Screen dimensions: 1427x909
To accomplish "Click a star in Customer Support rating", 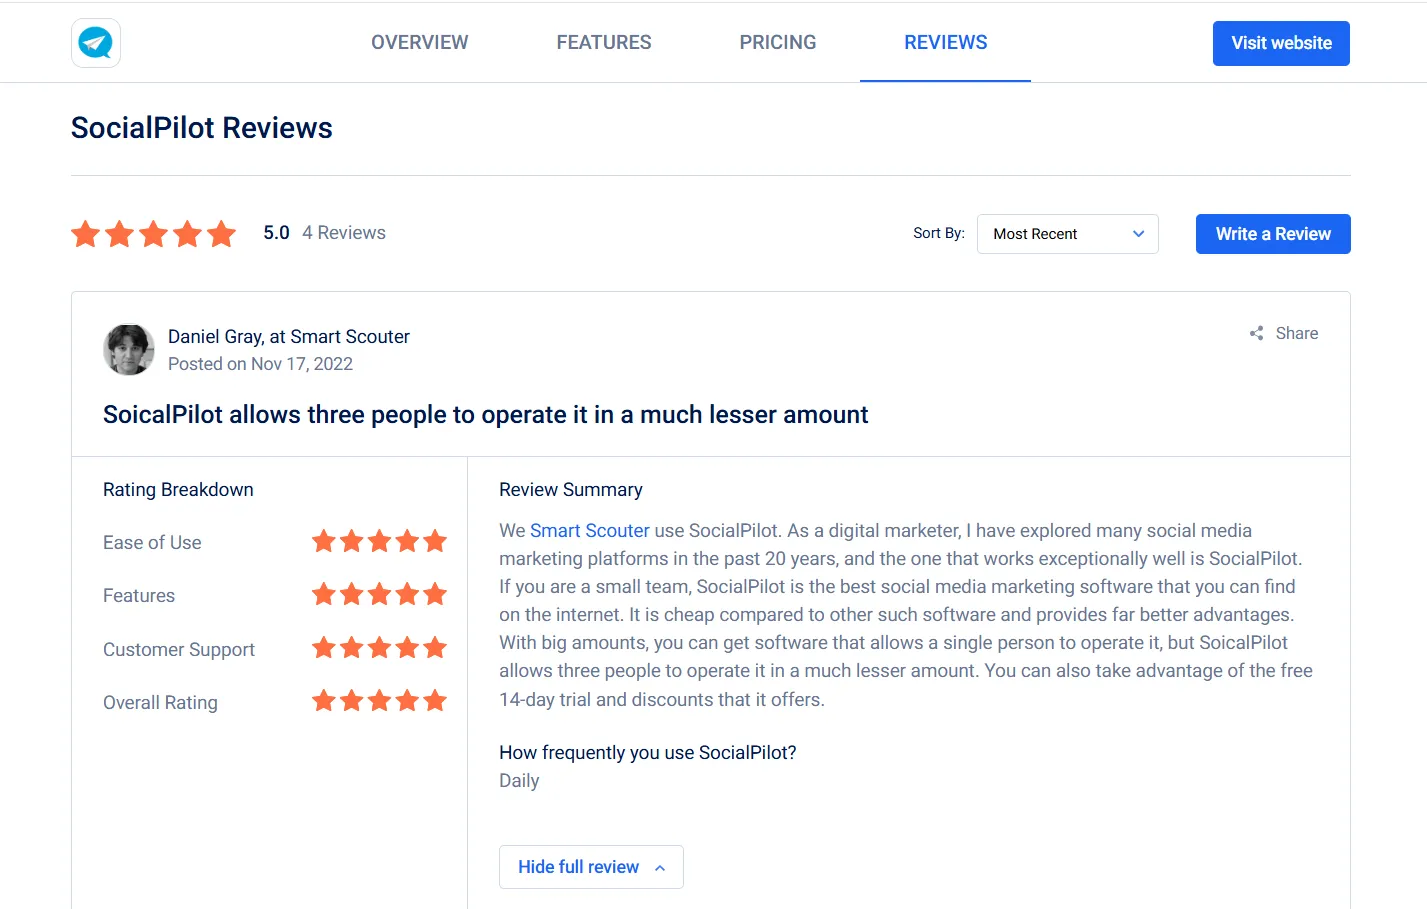I will pyautogui.click(x=380, y=648).
